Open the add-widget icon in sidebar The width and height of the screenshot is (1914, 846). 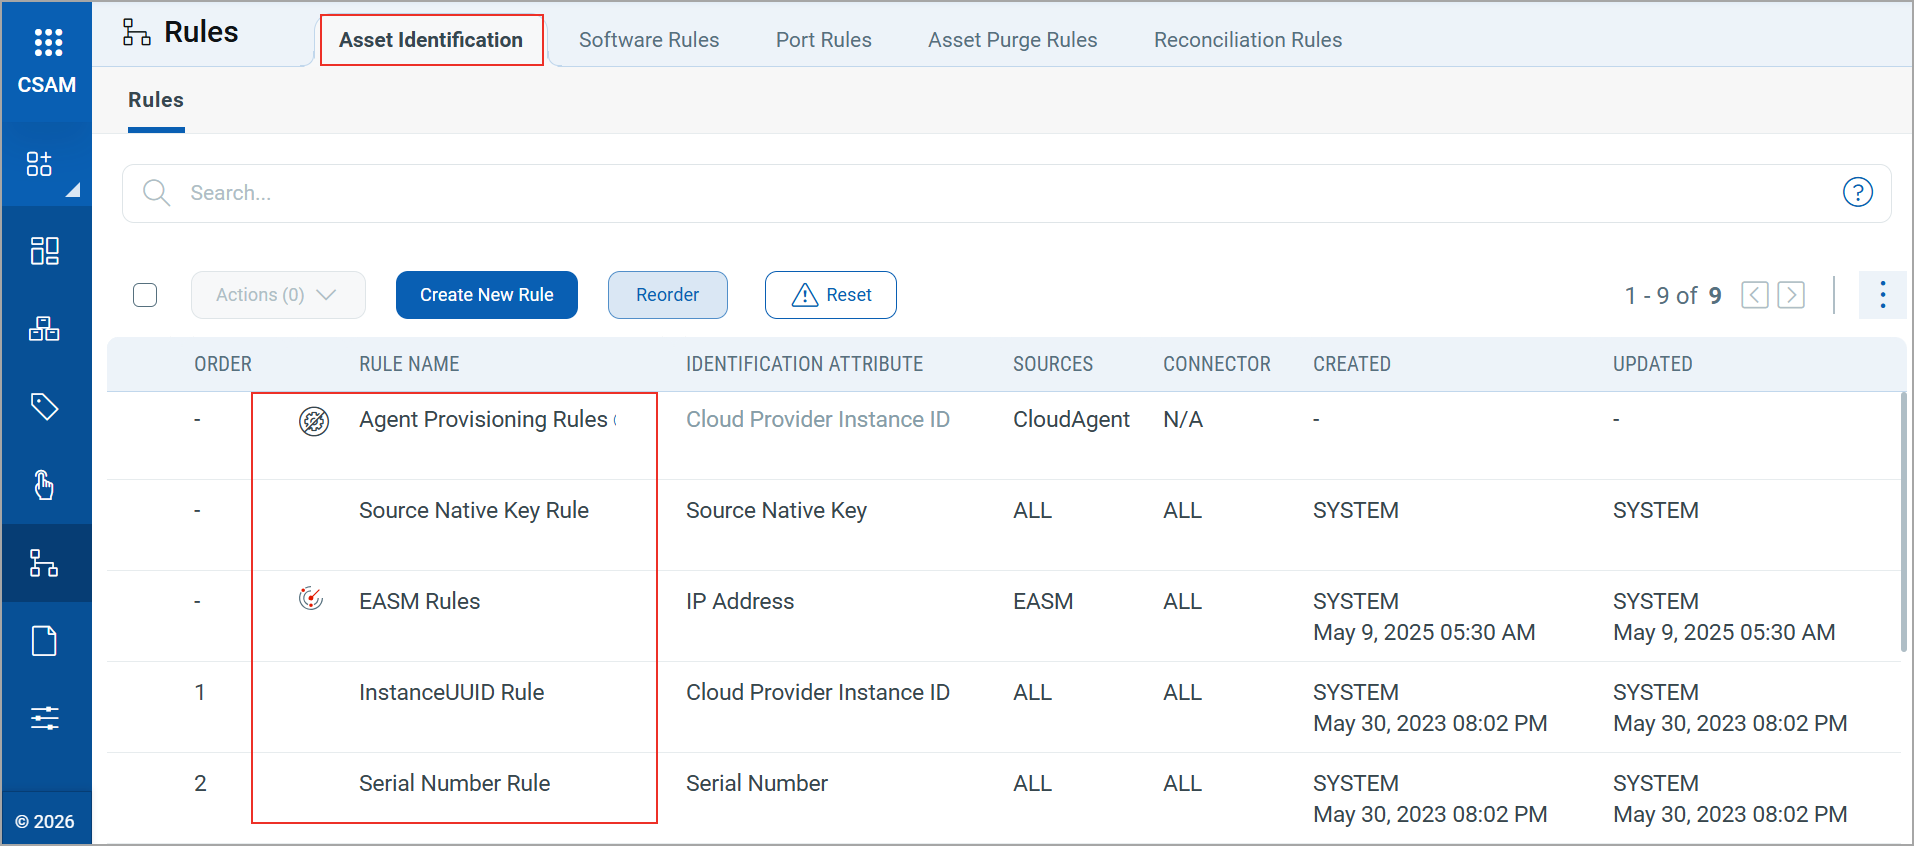(39, 164)
